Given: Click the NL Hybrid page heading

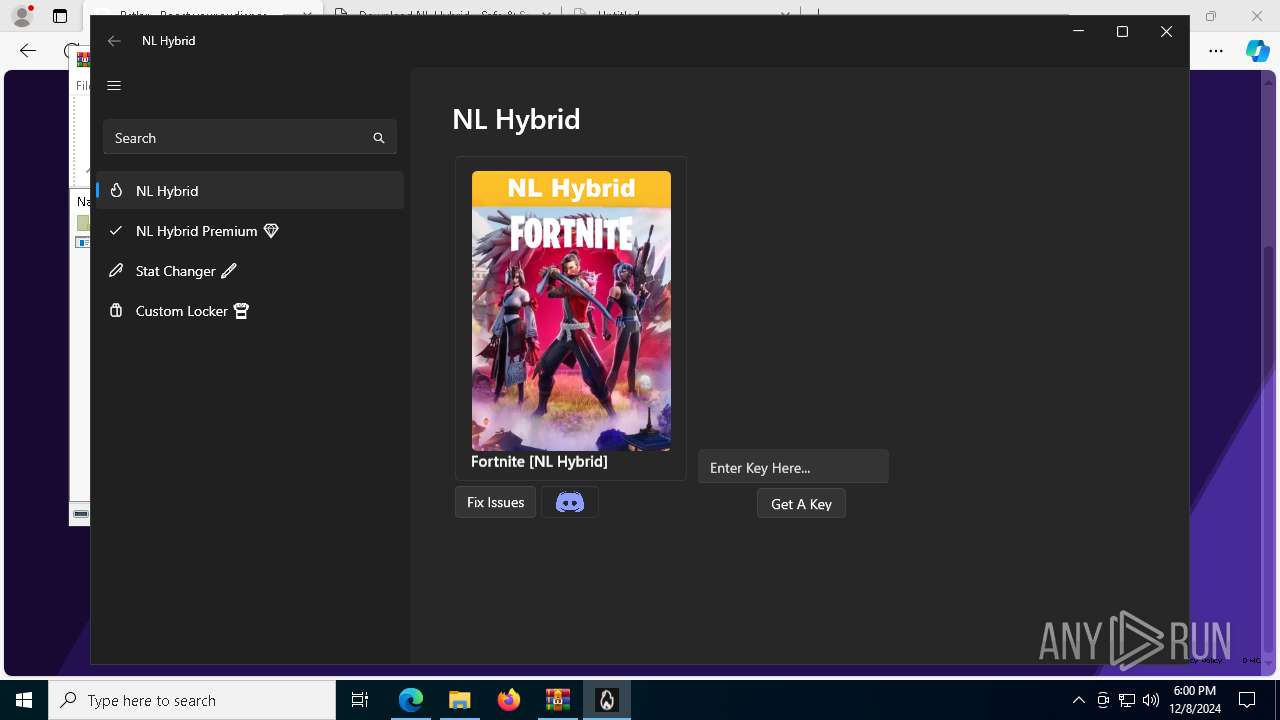Looking at the screenshot, I should tap(516, 119).
